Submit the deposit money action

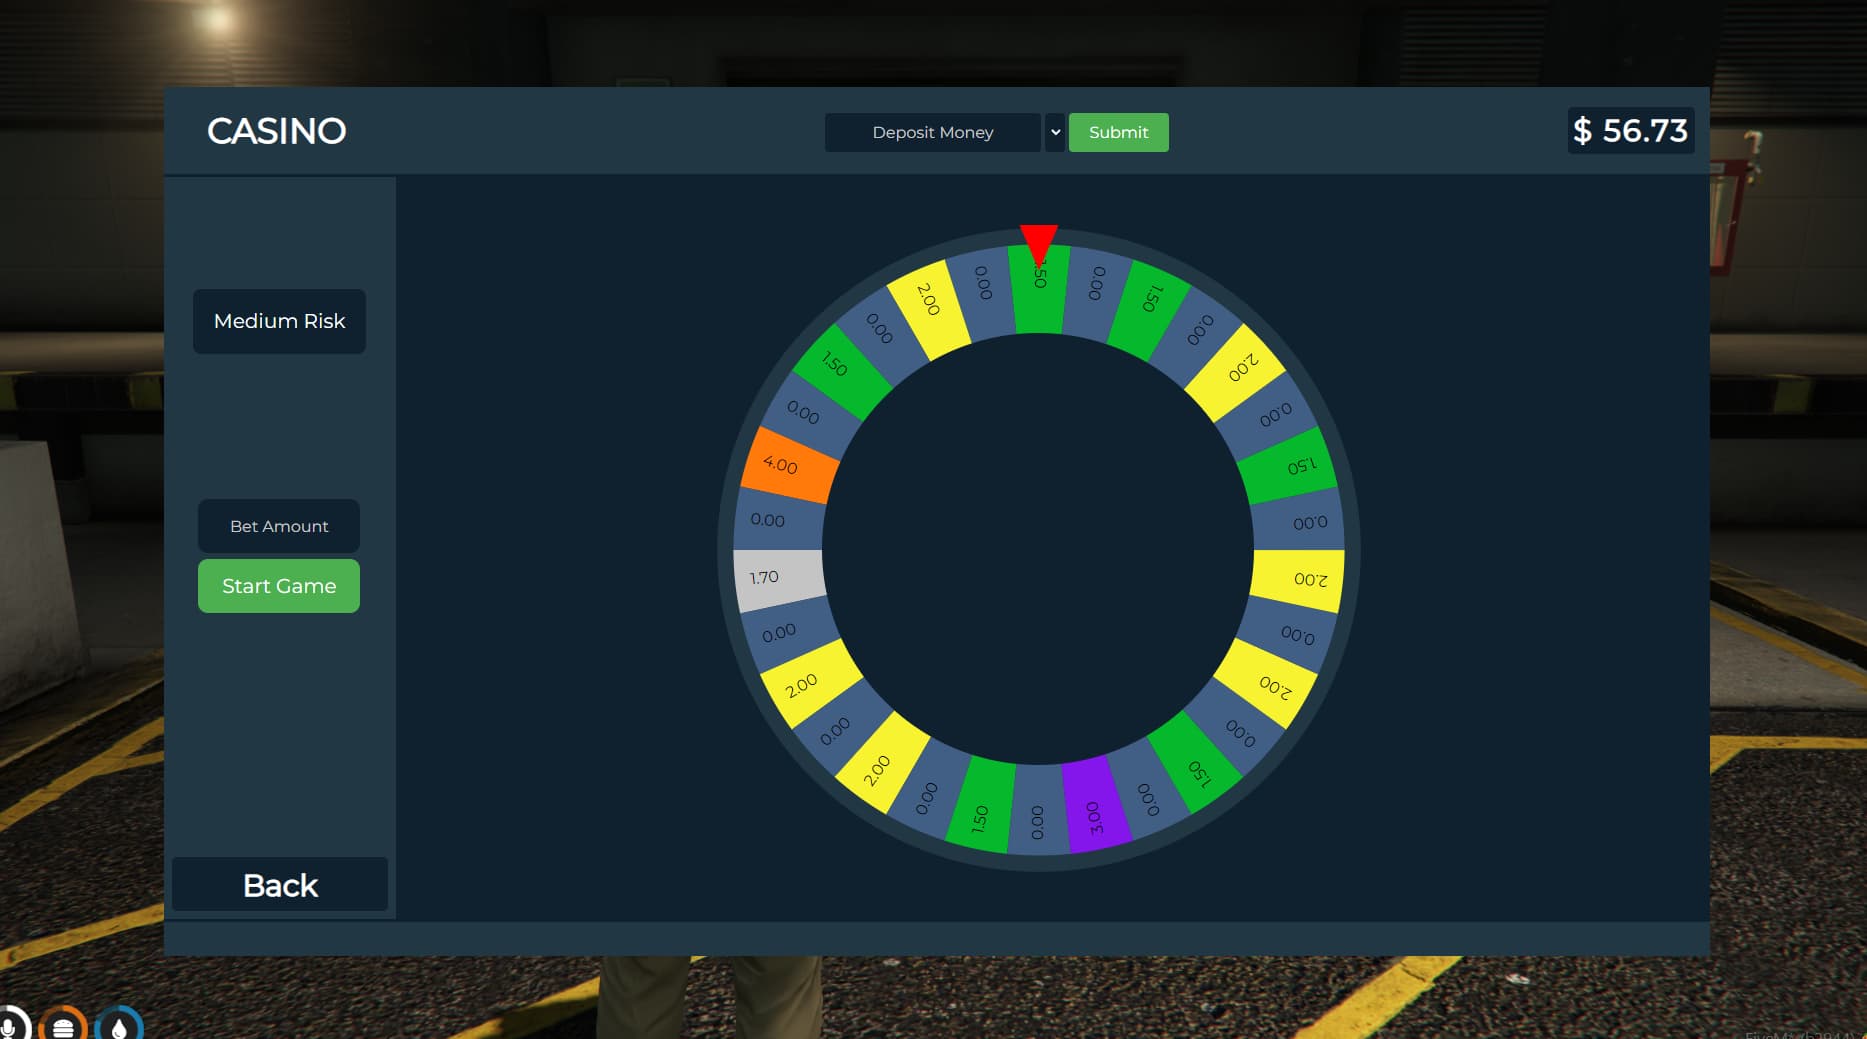pos(1118,132)
